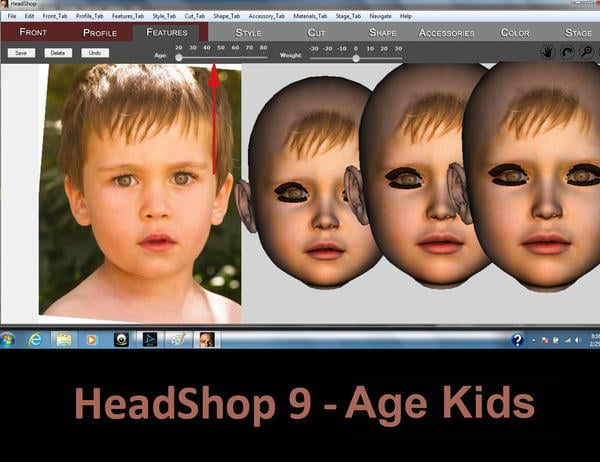Viewport: 600px width, 462px height.
Task: Open the Help menu
Action: (x=406, y=16)
